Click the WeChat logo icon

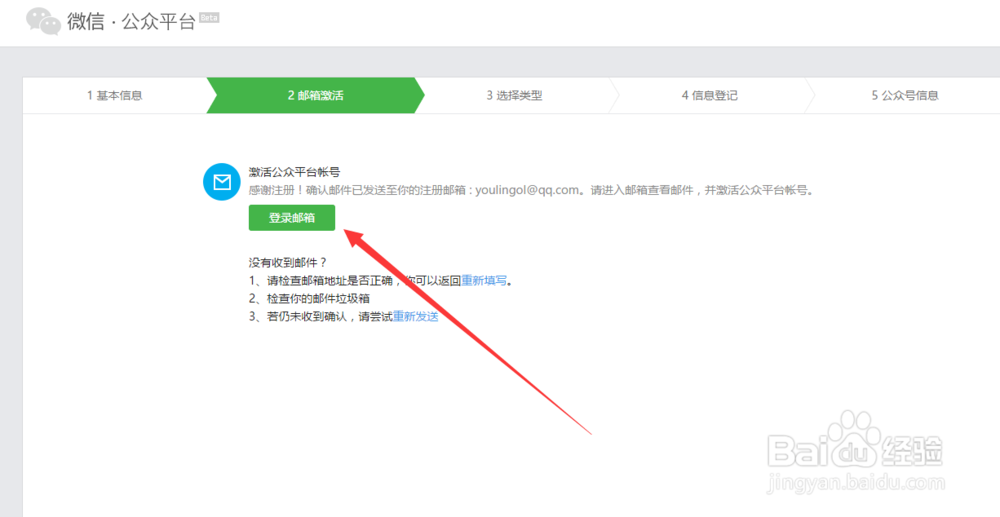(43, 21)
